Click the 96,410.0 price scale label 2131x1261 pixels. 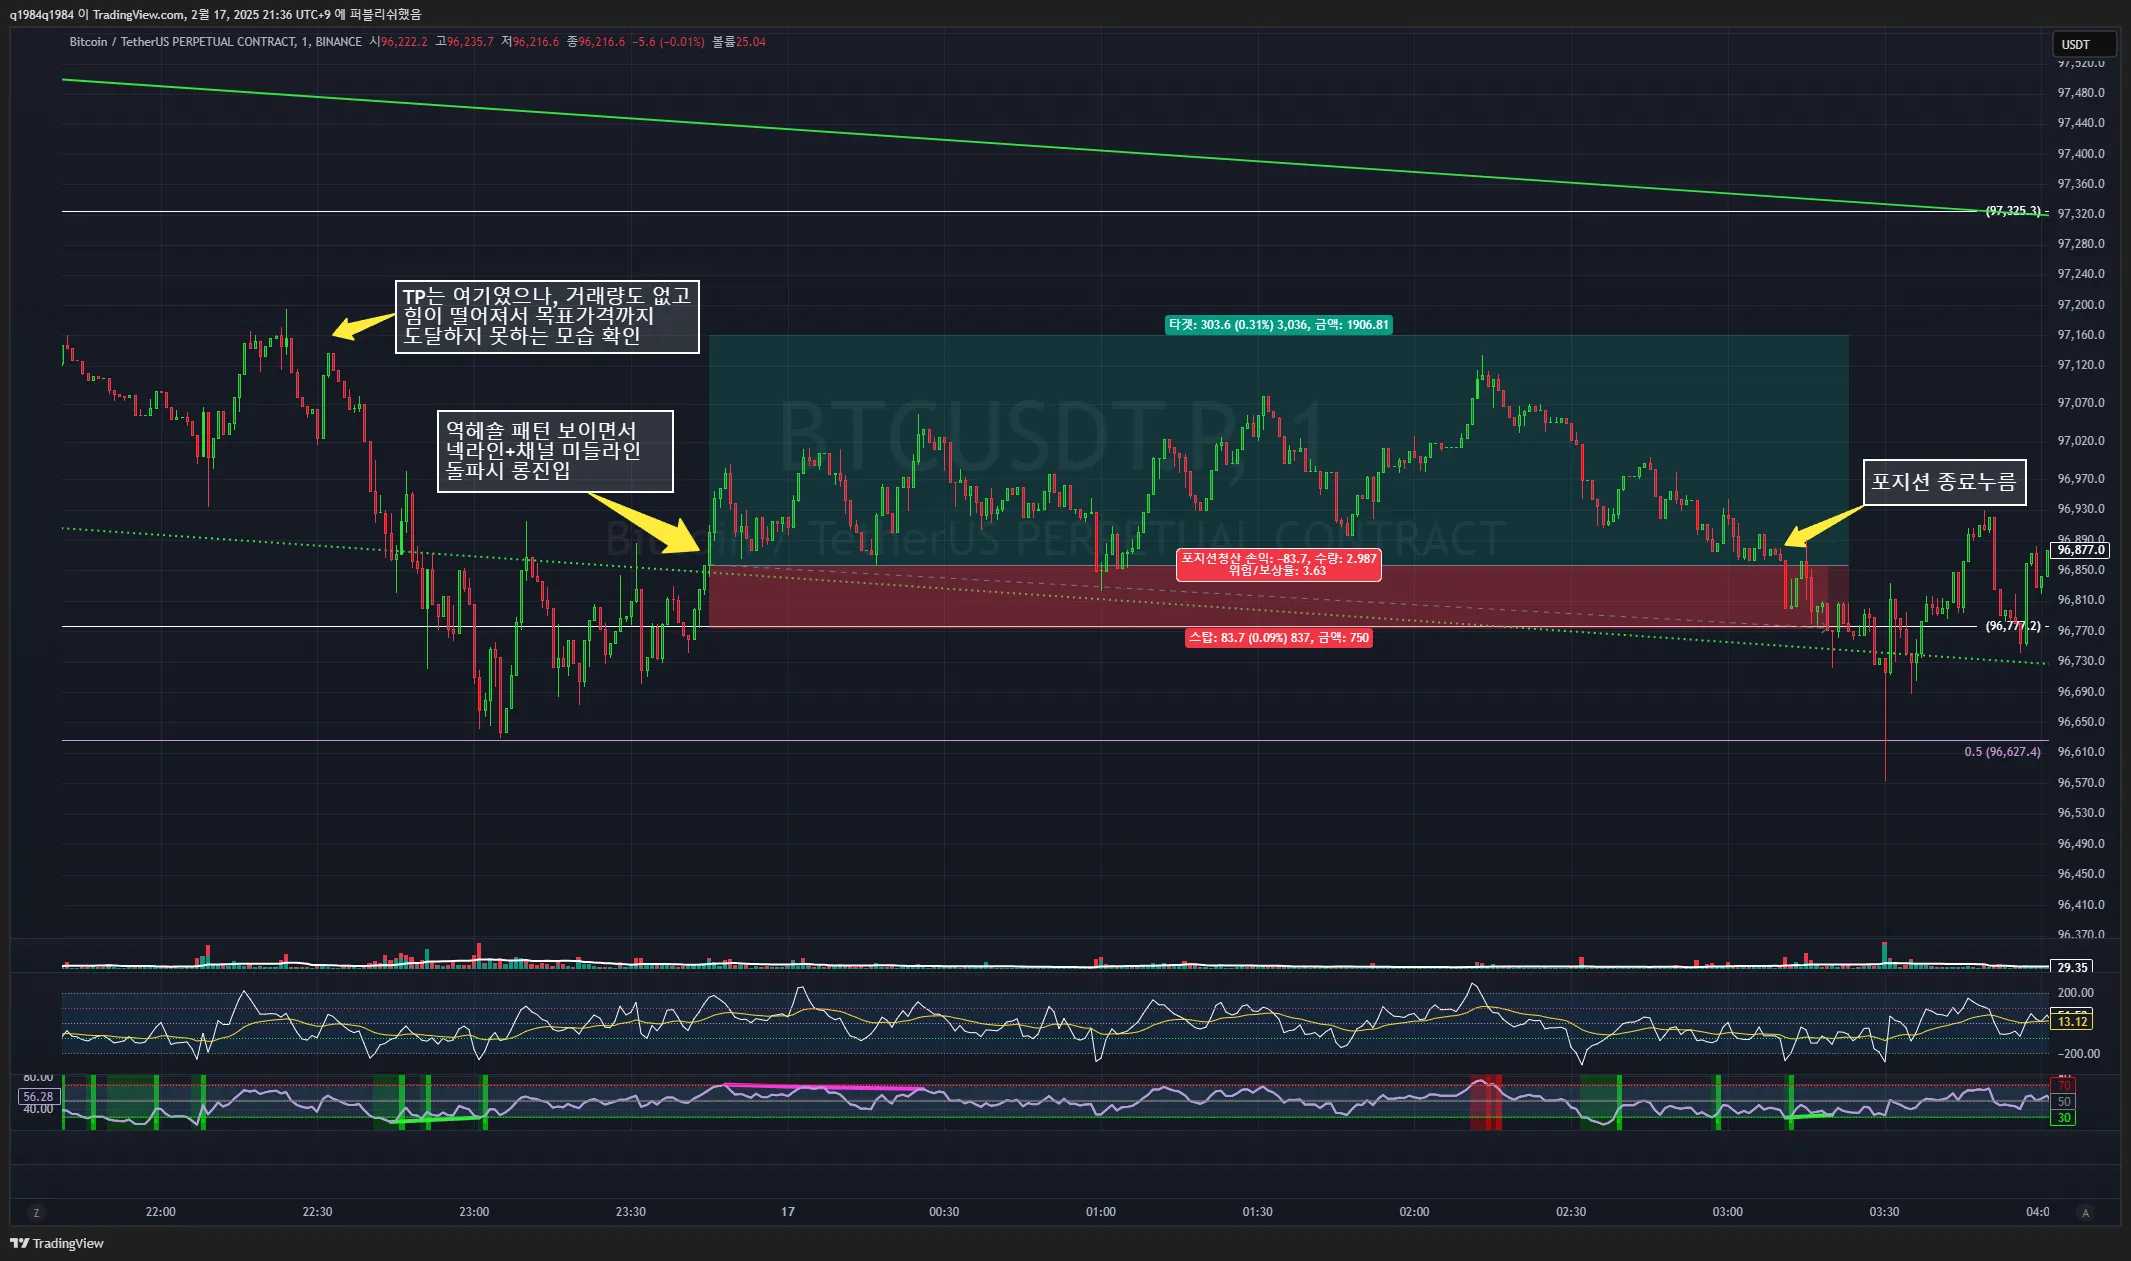(x=2081, y=905)
